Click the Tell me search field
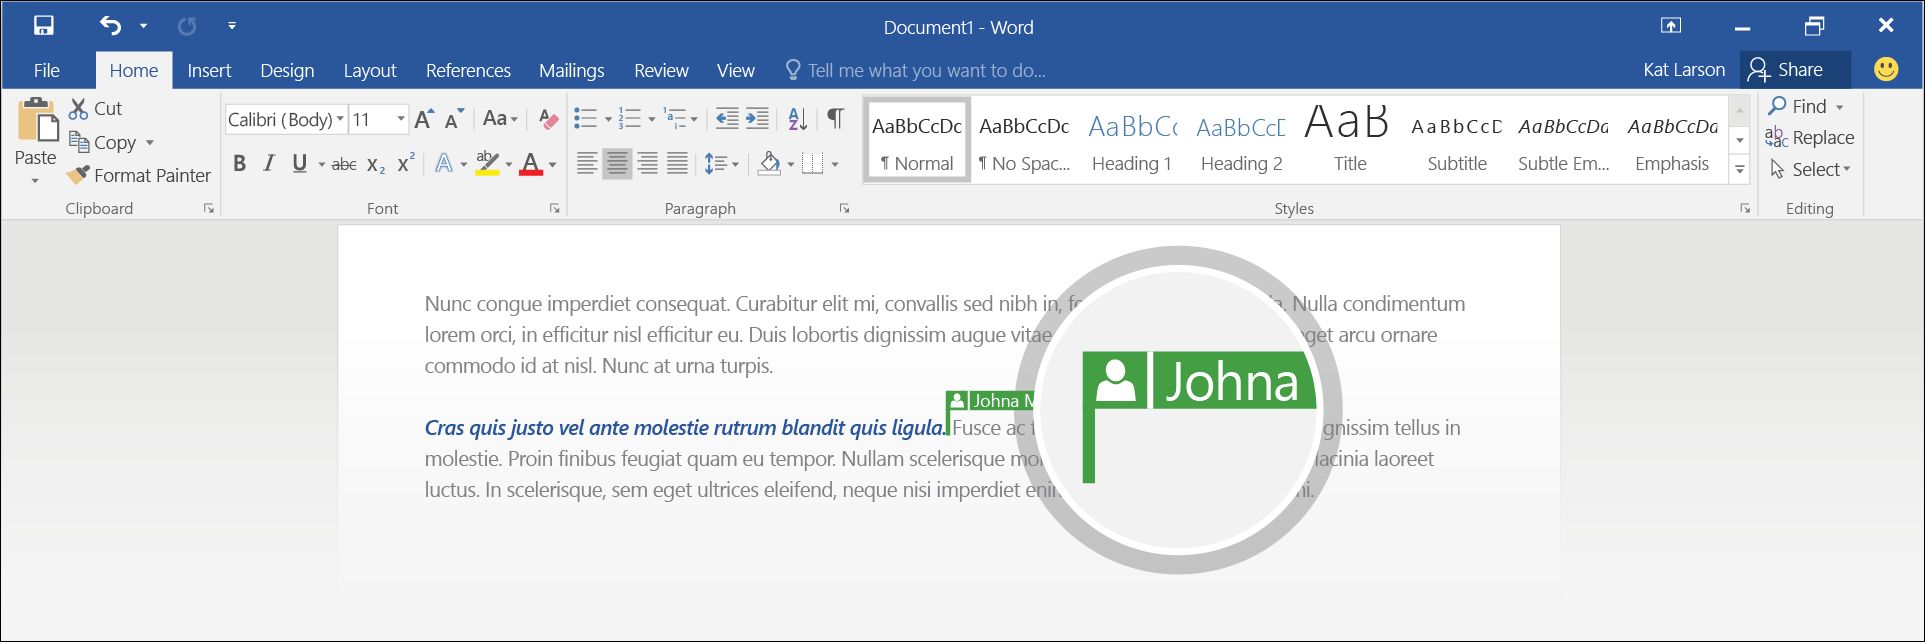 [926, 71]
